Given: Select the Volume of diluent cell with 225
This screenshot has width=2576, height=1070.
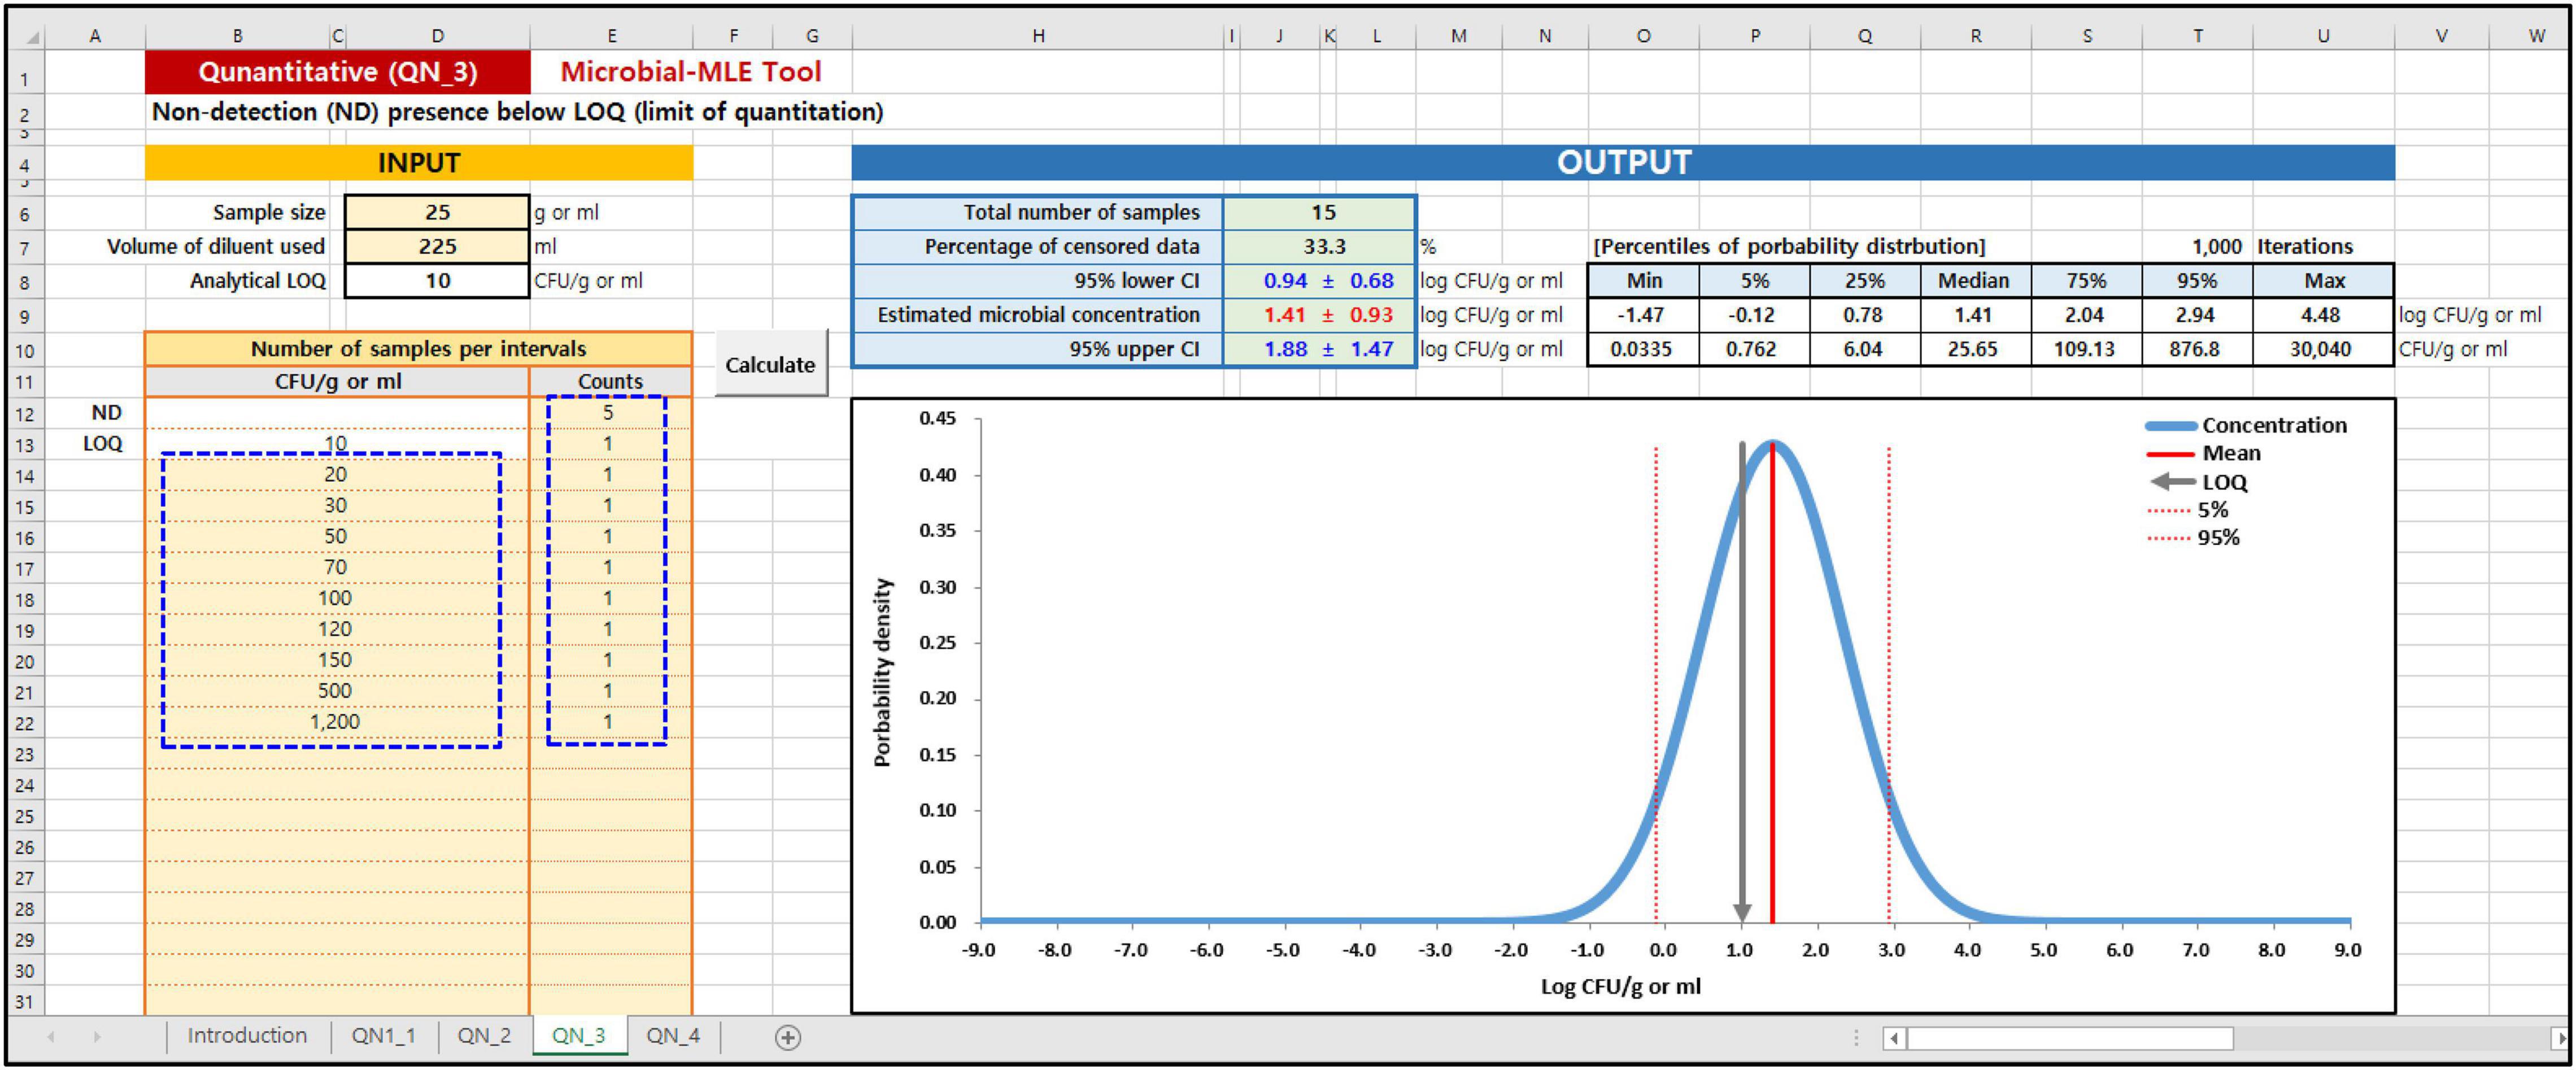Looking at the screenshot, I should tap(437, 246).
